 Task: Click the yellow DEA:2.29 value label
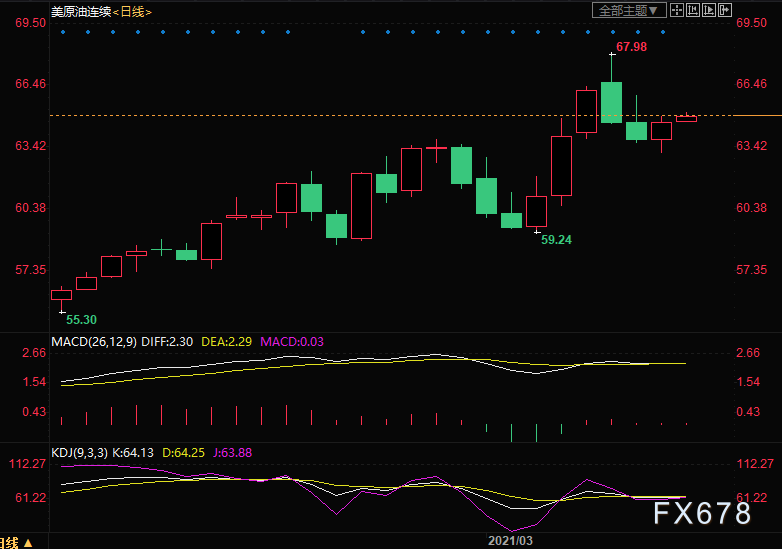[228, 342]
